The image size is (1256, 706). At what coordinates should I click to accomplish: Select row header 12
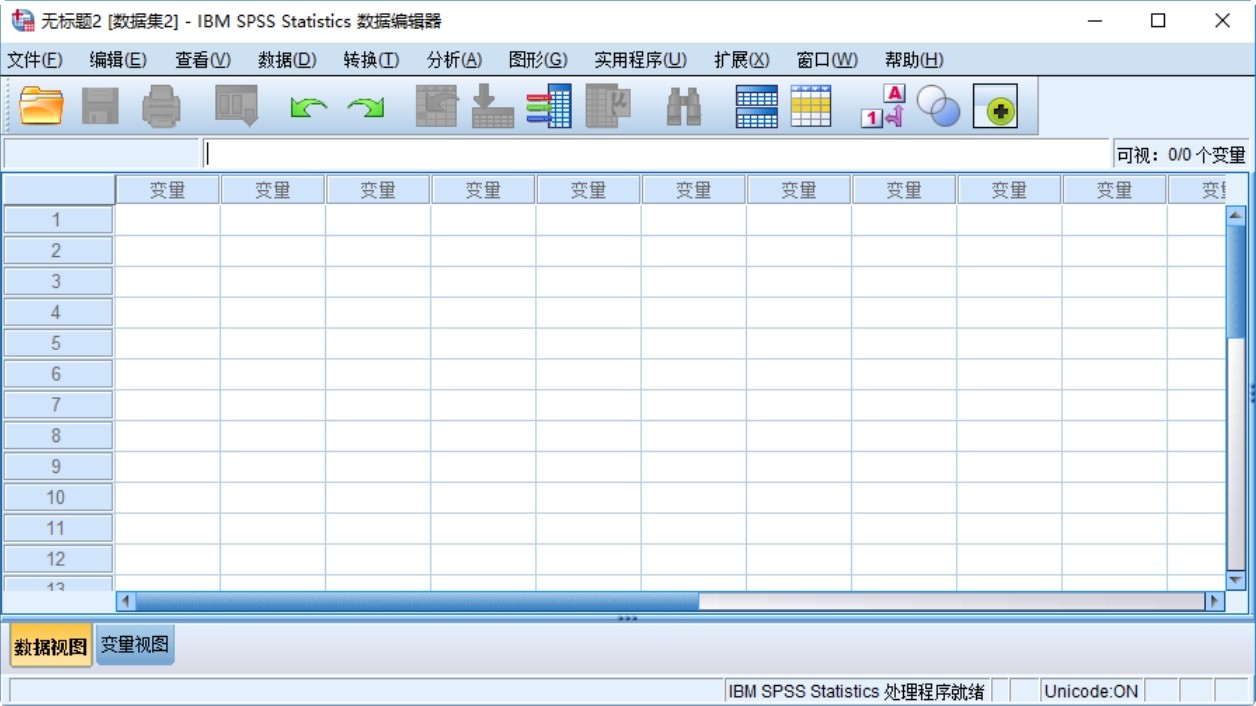coord(58,559)
